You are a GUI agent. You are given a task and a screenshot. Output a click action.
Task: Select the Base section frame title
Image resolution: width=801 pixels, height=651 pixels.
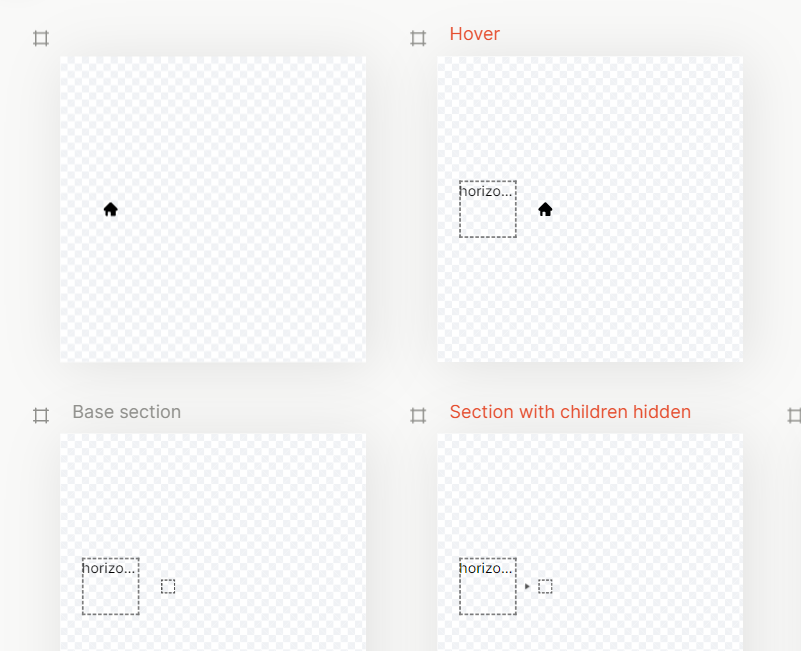coord(126,412)
